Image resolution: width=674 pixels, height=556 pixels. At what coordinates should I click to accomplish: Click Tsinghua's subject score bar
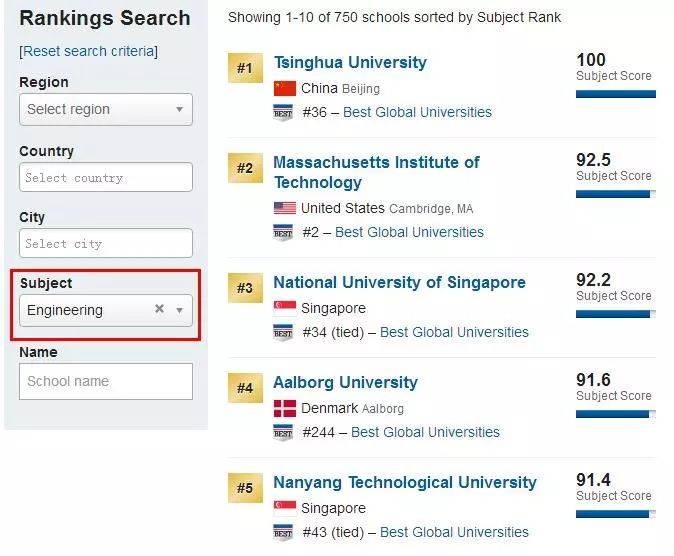[615, 94]
